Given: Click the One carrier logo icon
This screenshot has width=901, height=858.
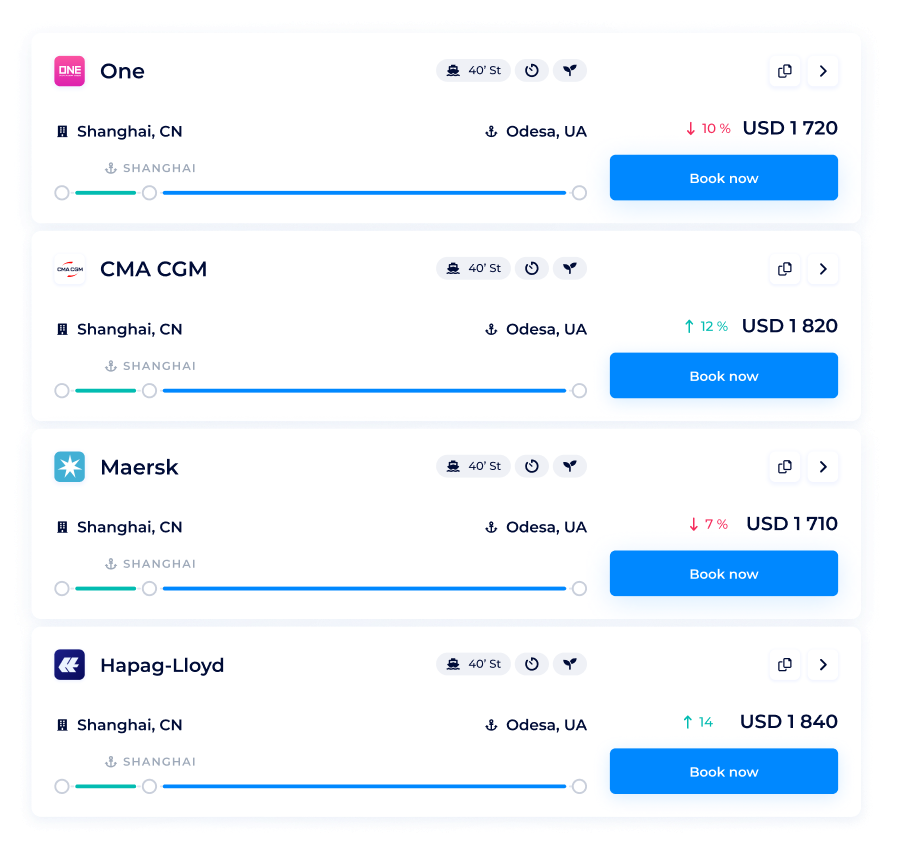Looking at the screenshot, I should click(69, 71).
